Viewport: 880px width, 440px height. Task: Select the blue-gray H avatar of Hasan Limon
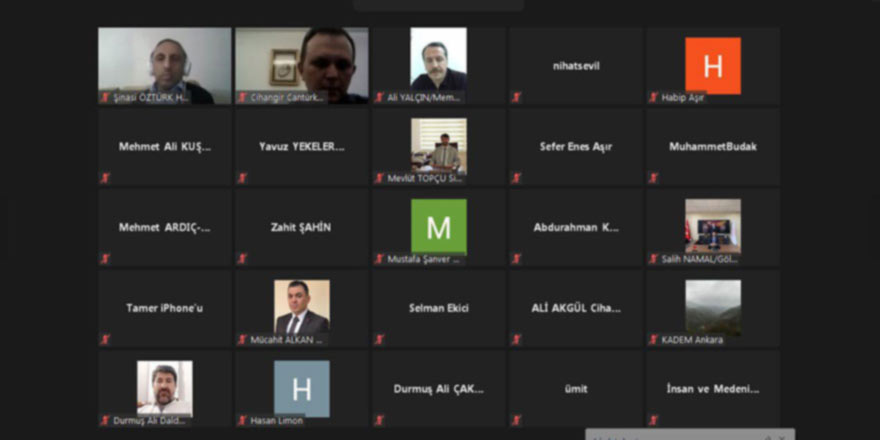click(x=302, y=389)
